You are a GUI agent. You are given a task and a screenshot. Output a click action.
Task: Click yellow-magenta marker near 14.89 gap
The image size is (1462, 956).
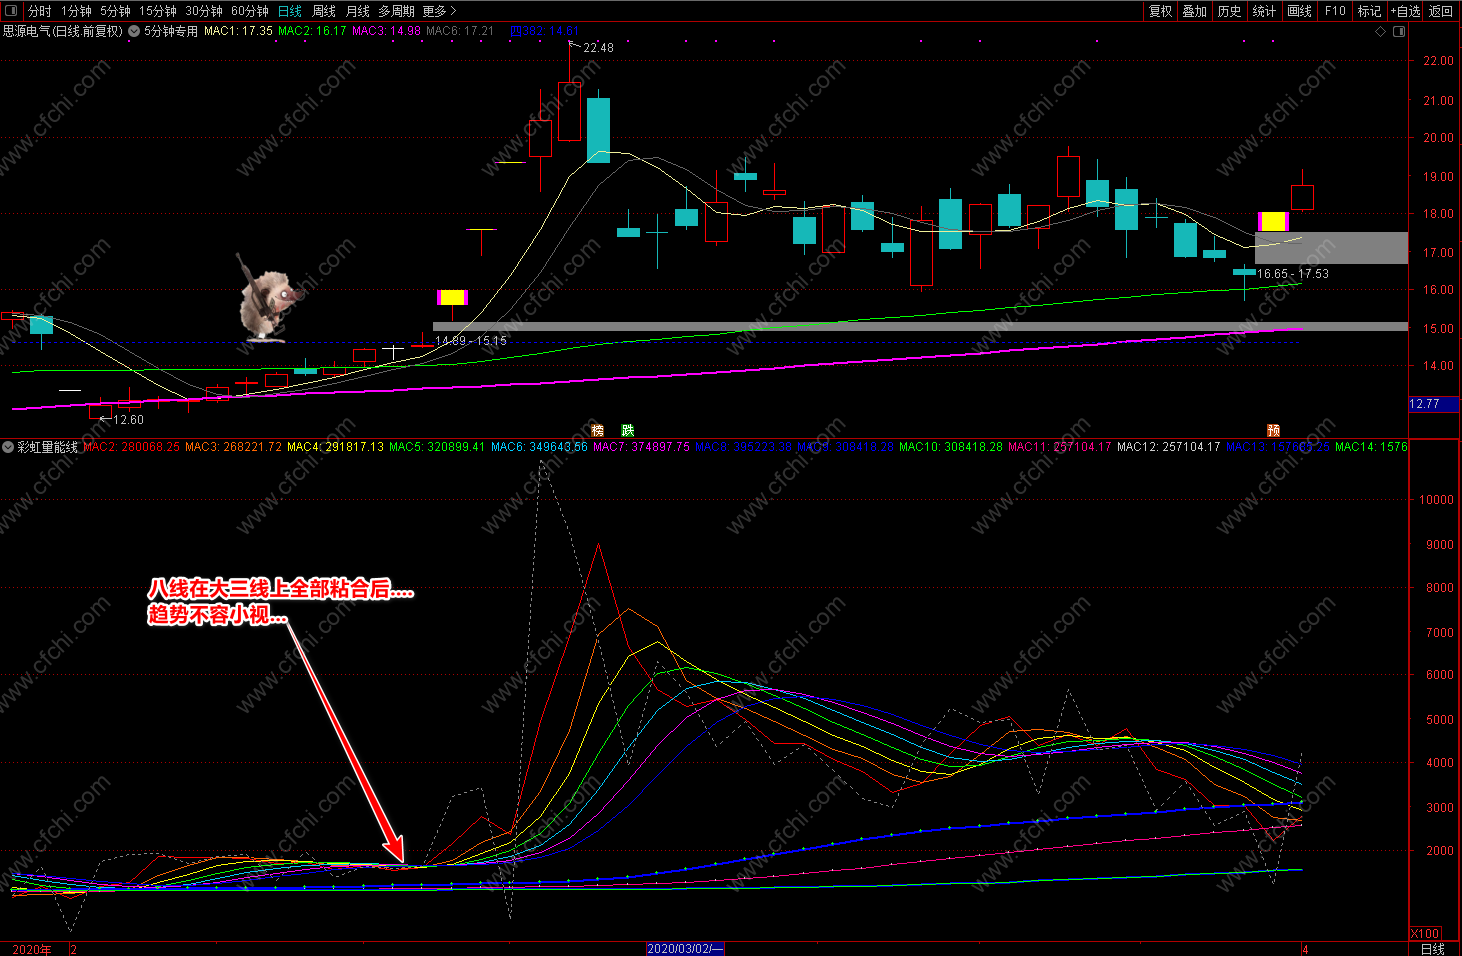click(x=452, y=297)
